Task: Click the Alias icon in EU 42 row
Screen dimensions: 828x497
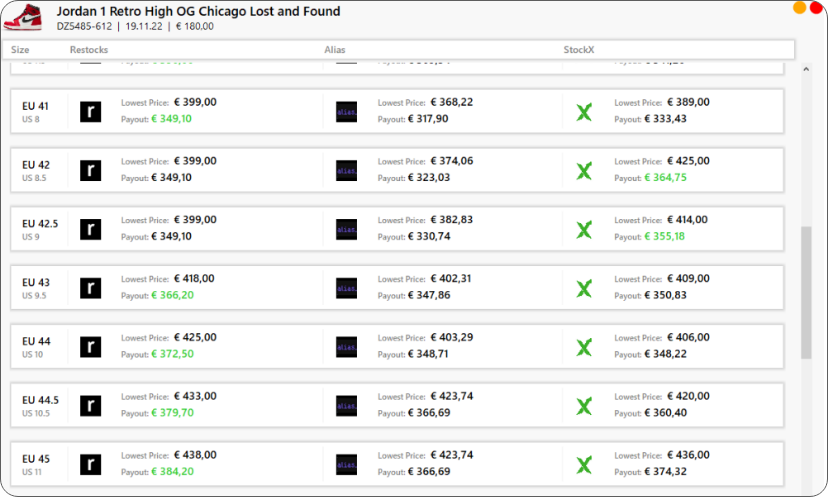Action: (346, 171)
